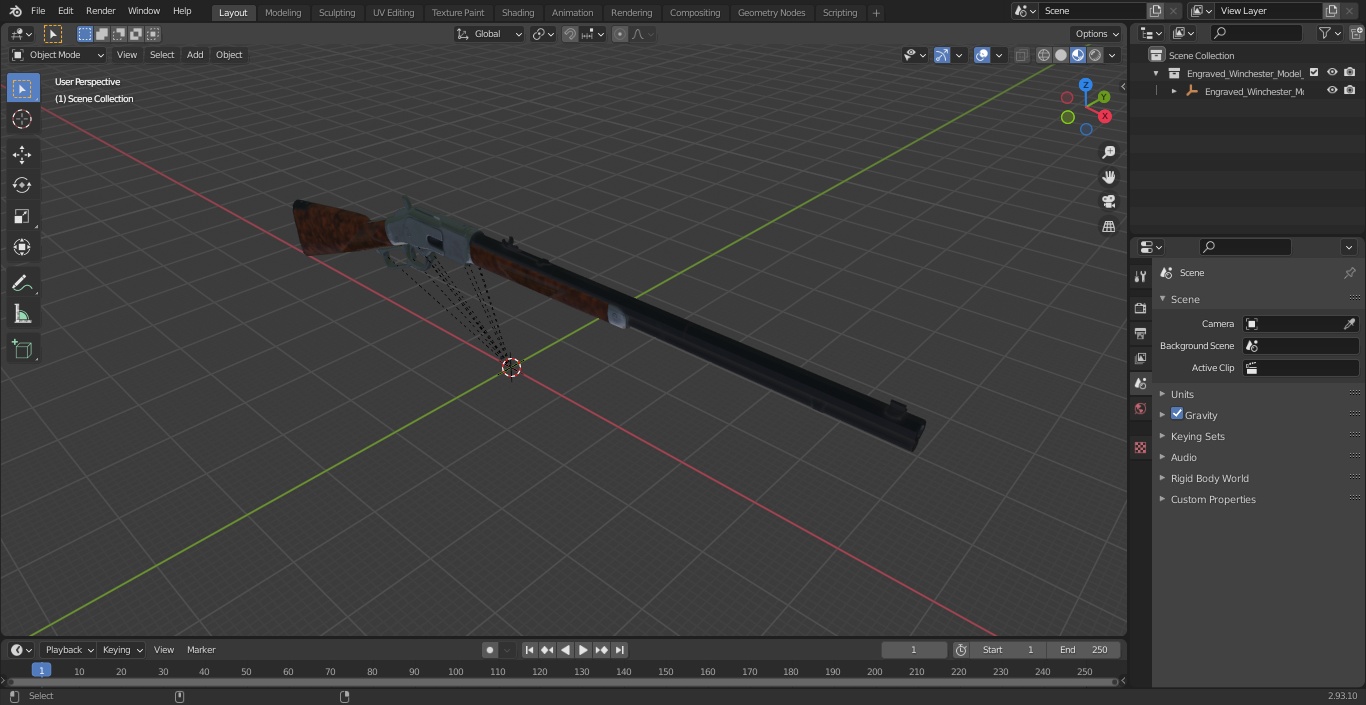
Task: Open the View Layer properties tab
Action: (x=1140, y=358)
